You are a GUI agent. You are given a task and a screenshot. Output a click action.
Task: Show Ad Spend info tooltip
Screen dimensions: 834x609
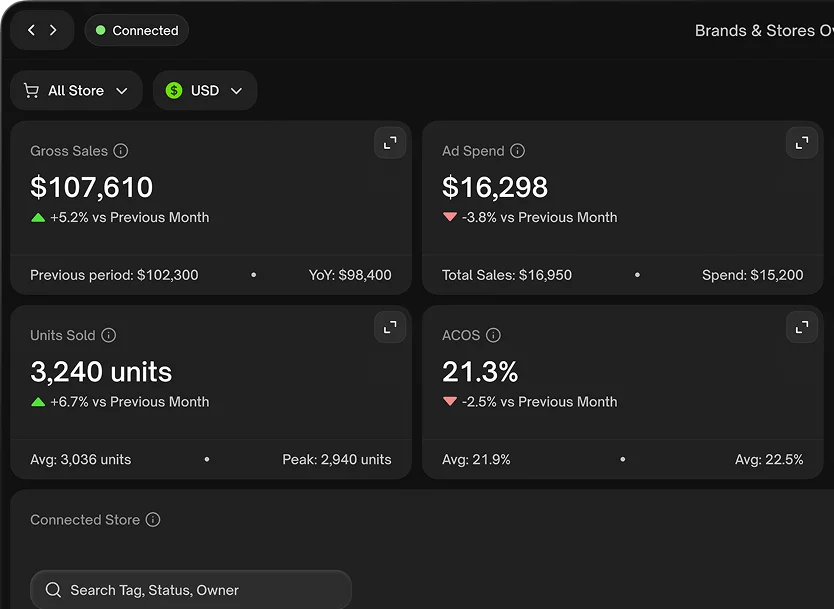coord(518,151)
